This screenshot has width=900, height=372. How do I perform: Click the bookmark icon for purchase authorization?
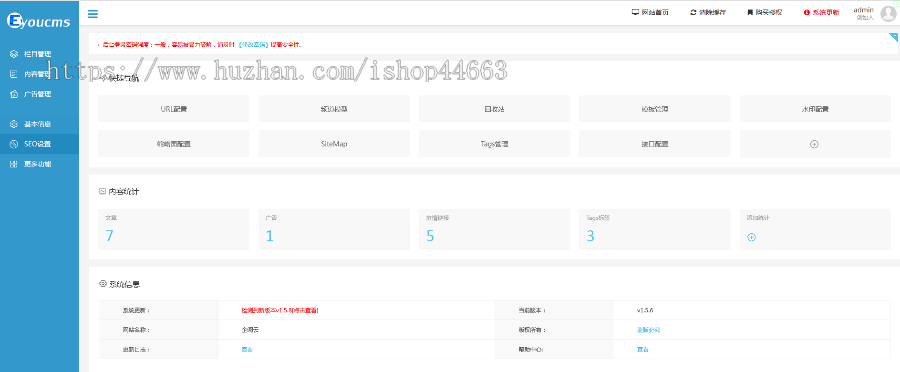(x=750, y=12)
